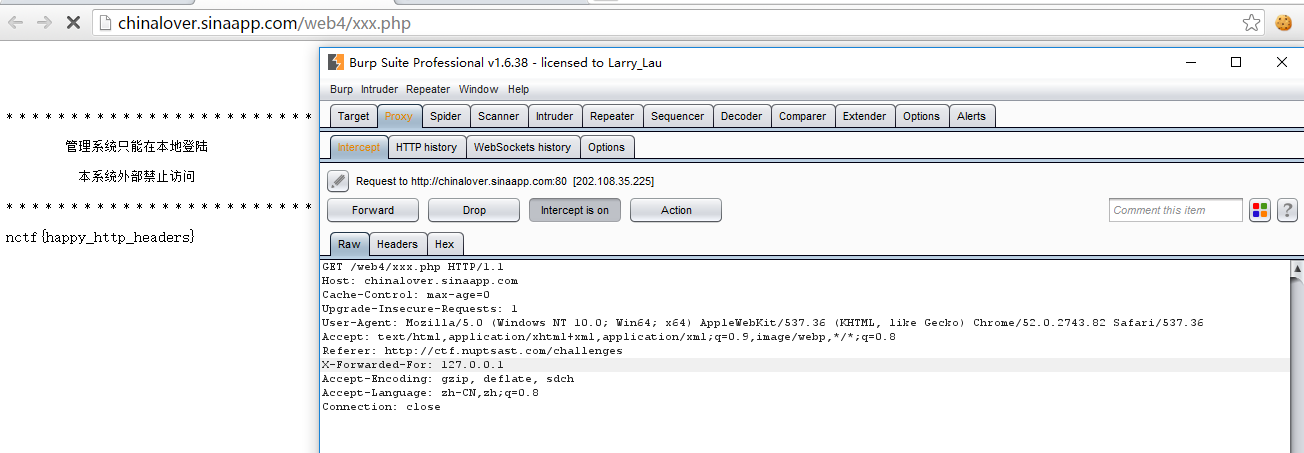This screenshot has height=453, width=1304.
Task: Forward the intercepted request
Action: pos(373,210)
